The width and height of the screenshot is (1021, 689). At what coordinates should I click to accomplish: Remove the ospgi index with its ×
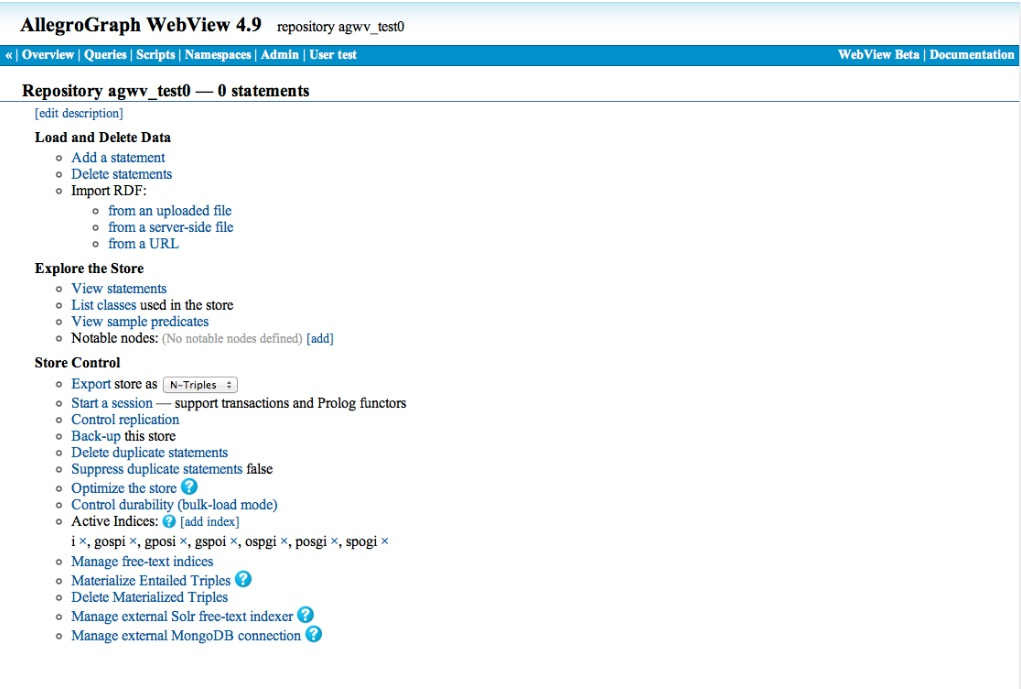283,541
